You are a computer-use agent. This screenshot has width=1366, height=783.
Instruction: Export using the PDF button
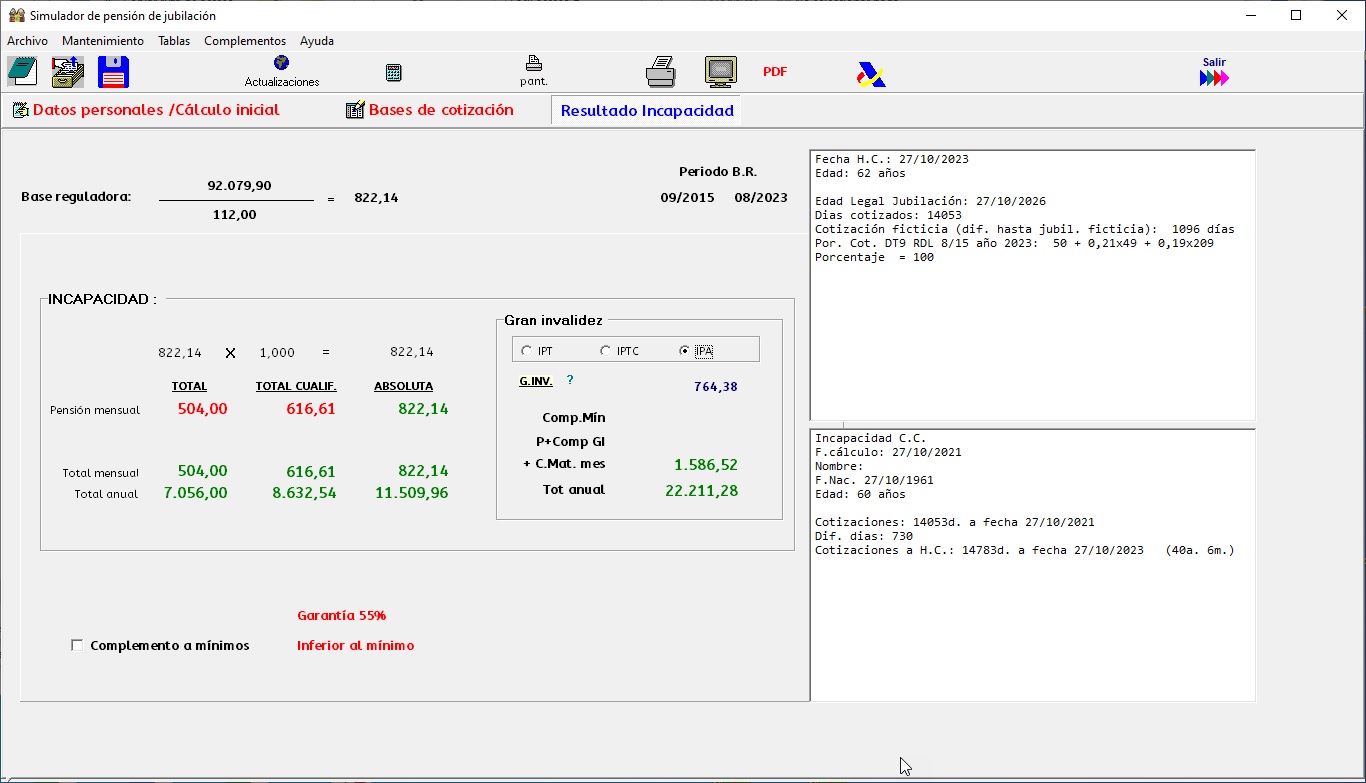pyautogui.click(x=775, y=72)
